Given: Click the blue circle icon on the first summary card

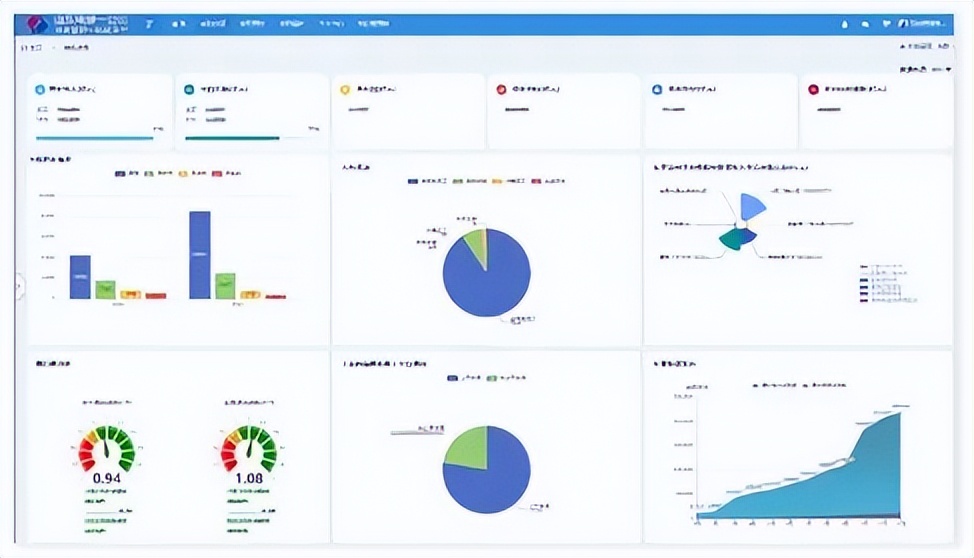Looking at the screenshot, I should pos(40,89).
